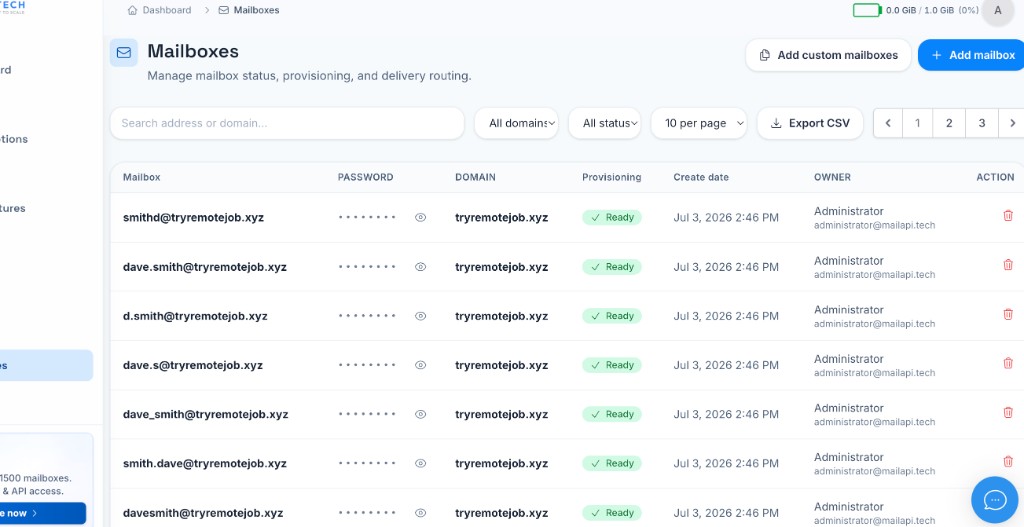Screen dimensions: 1024x527
Task: Go to page 1
Action: click(x=918, y=123)
